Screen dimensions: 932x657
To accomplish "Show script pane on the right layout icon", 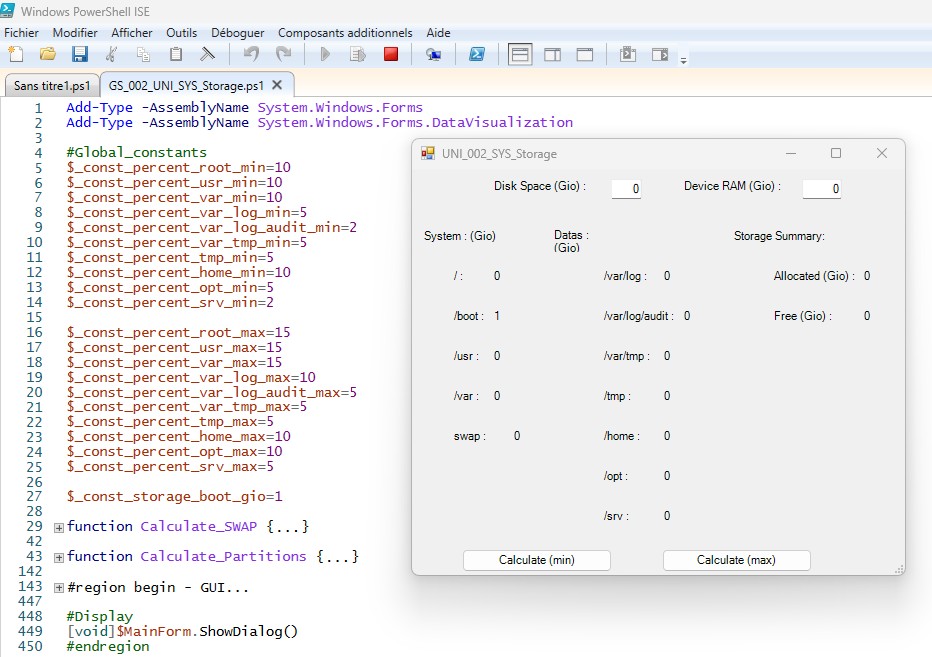I will 553,54.
